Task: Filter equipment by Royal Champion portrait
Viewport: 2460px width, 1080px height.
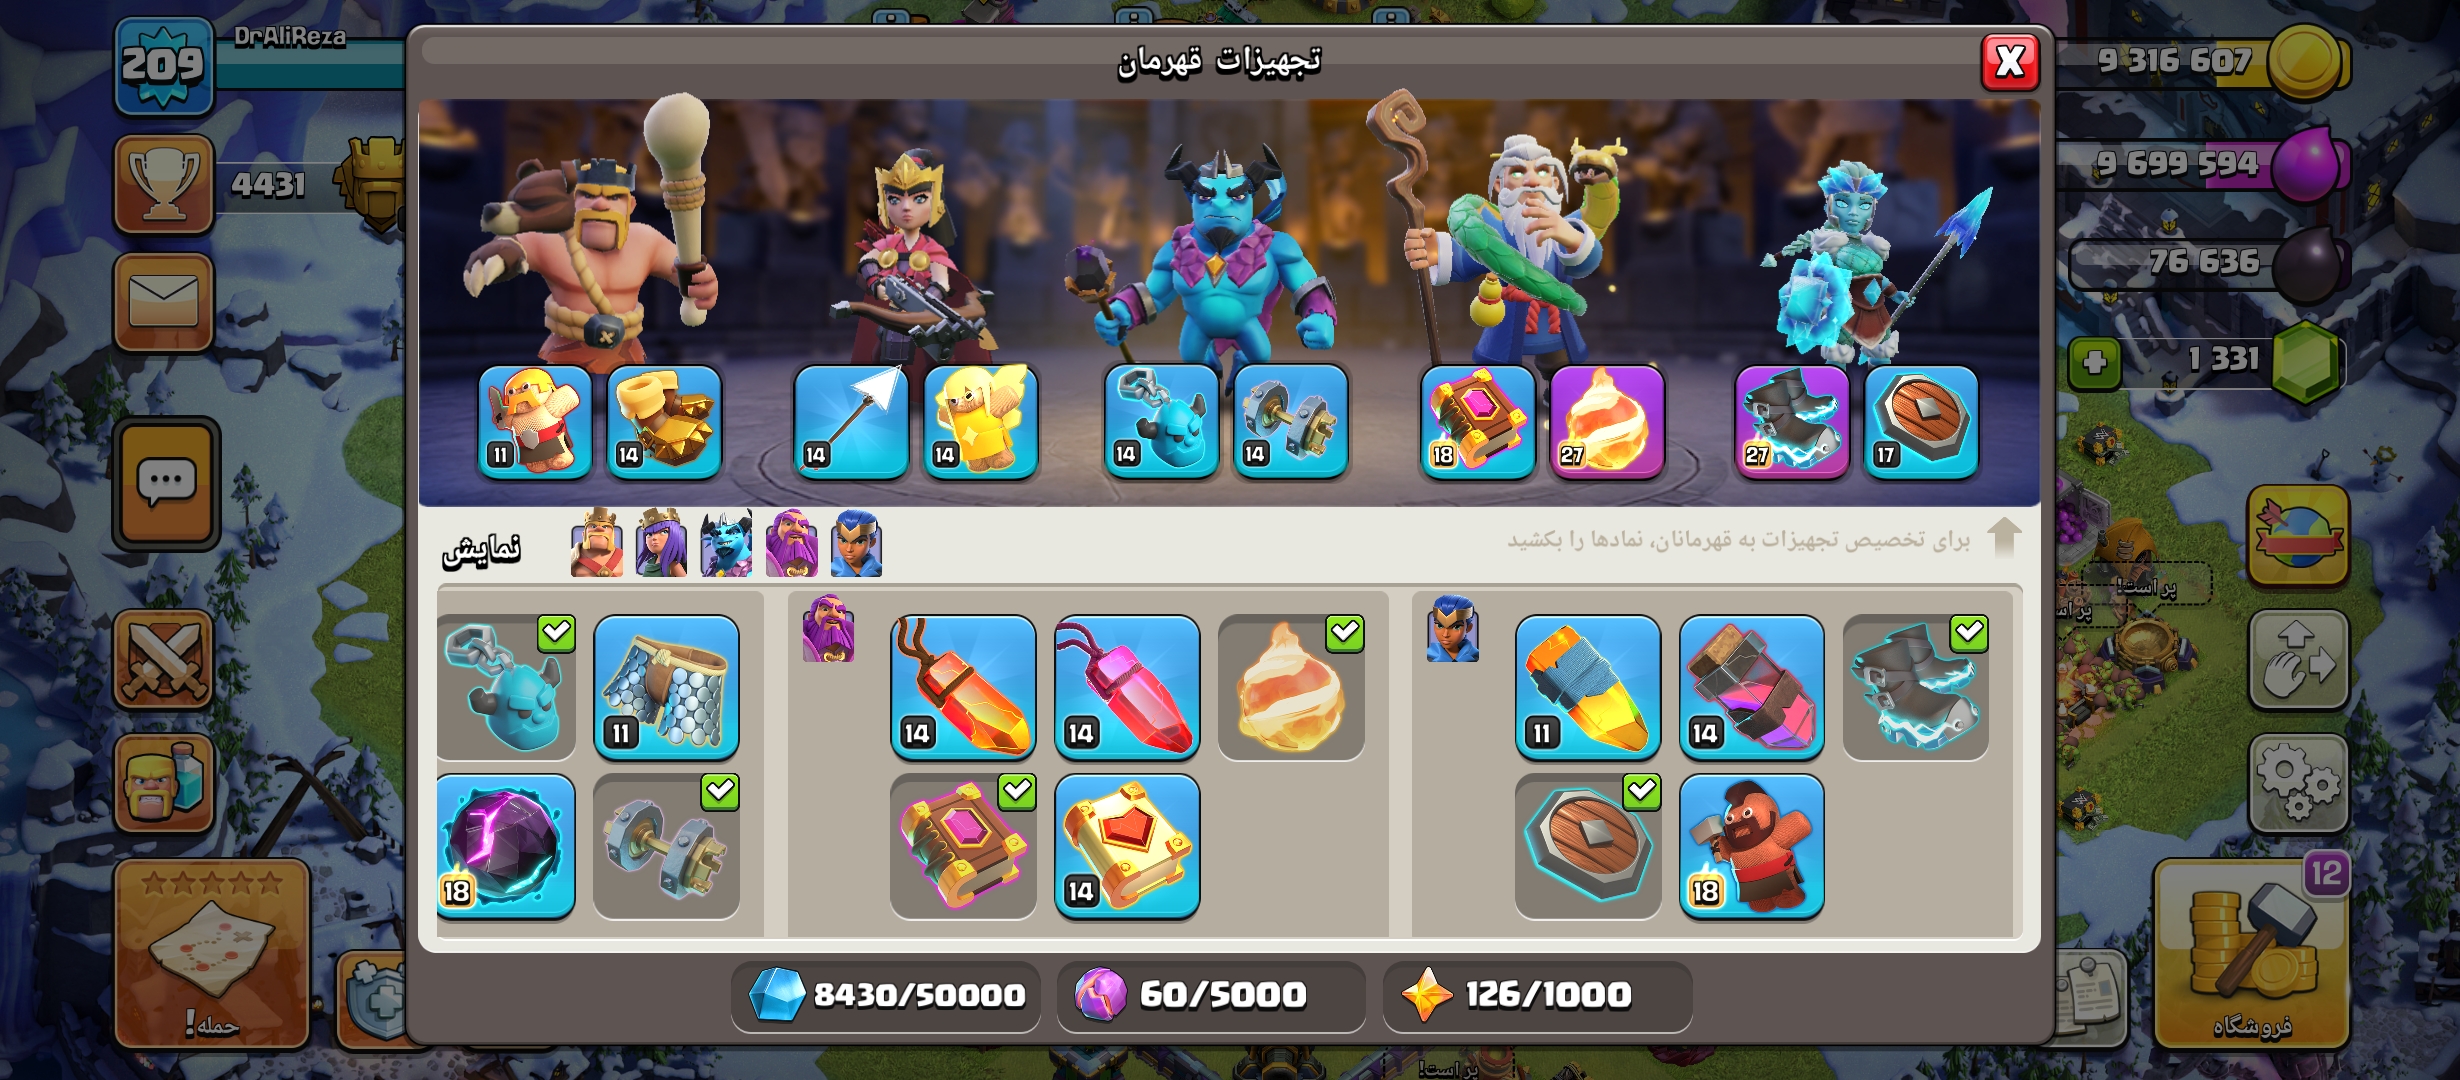Action: (856, 543)
